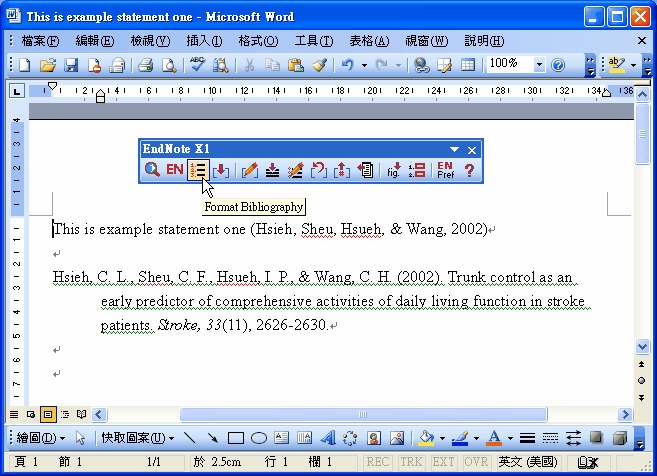Open the File (檔案) menu
The width and height of the screenshot is (657, 476).
(40, 41)
